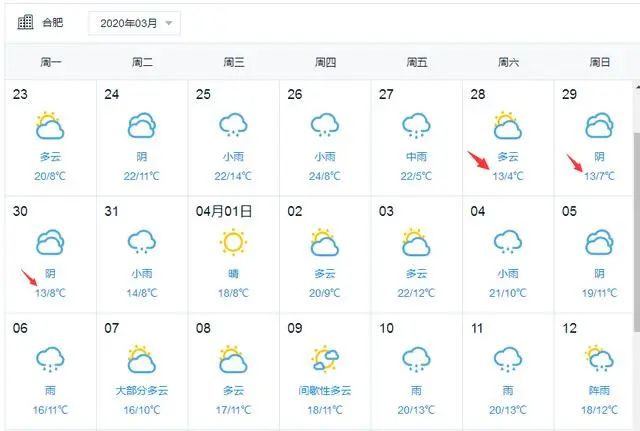Click the rain icon for day 06

(50, 360)
